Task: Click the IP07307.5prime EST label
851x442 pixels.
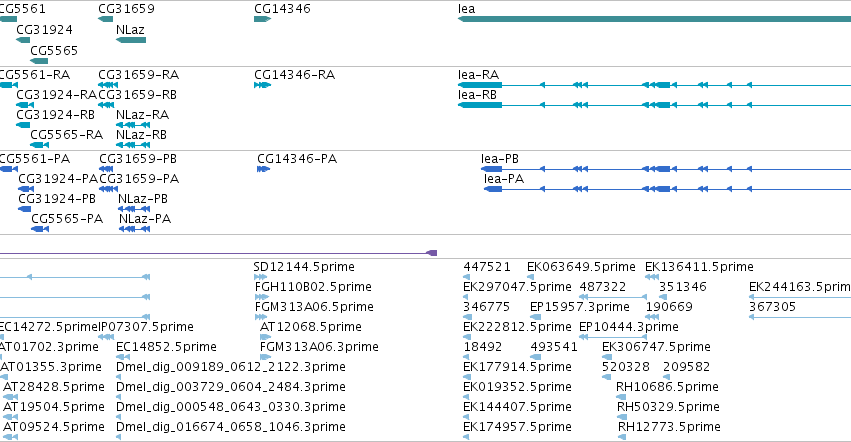Action: 146,327
